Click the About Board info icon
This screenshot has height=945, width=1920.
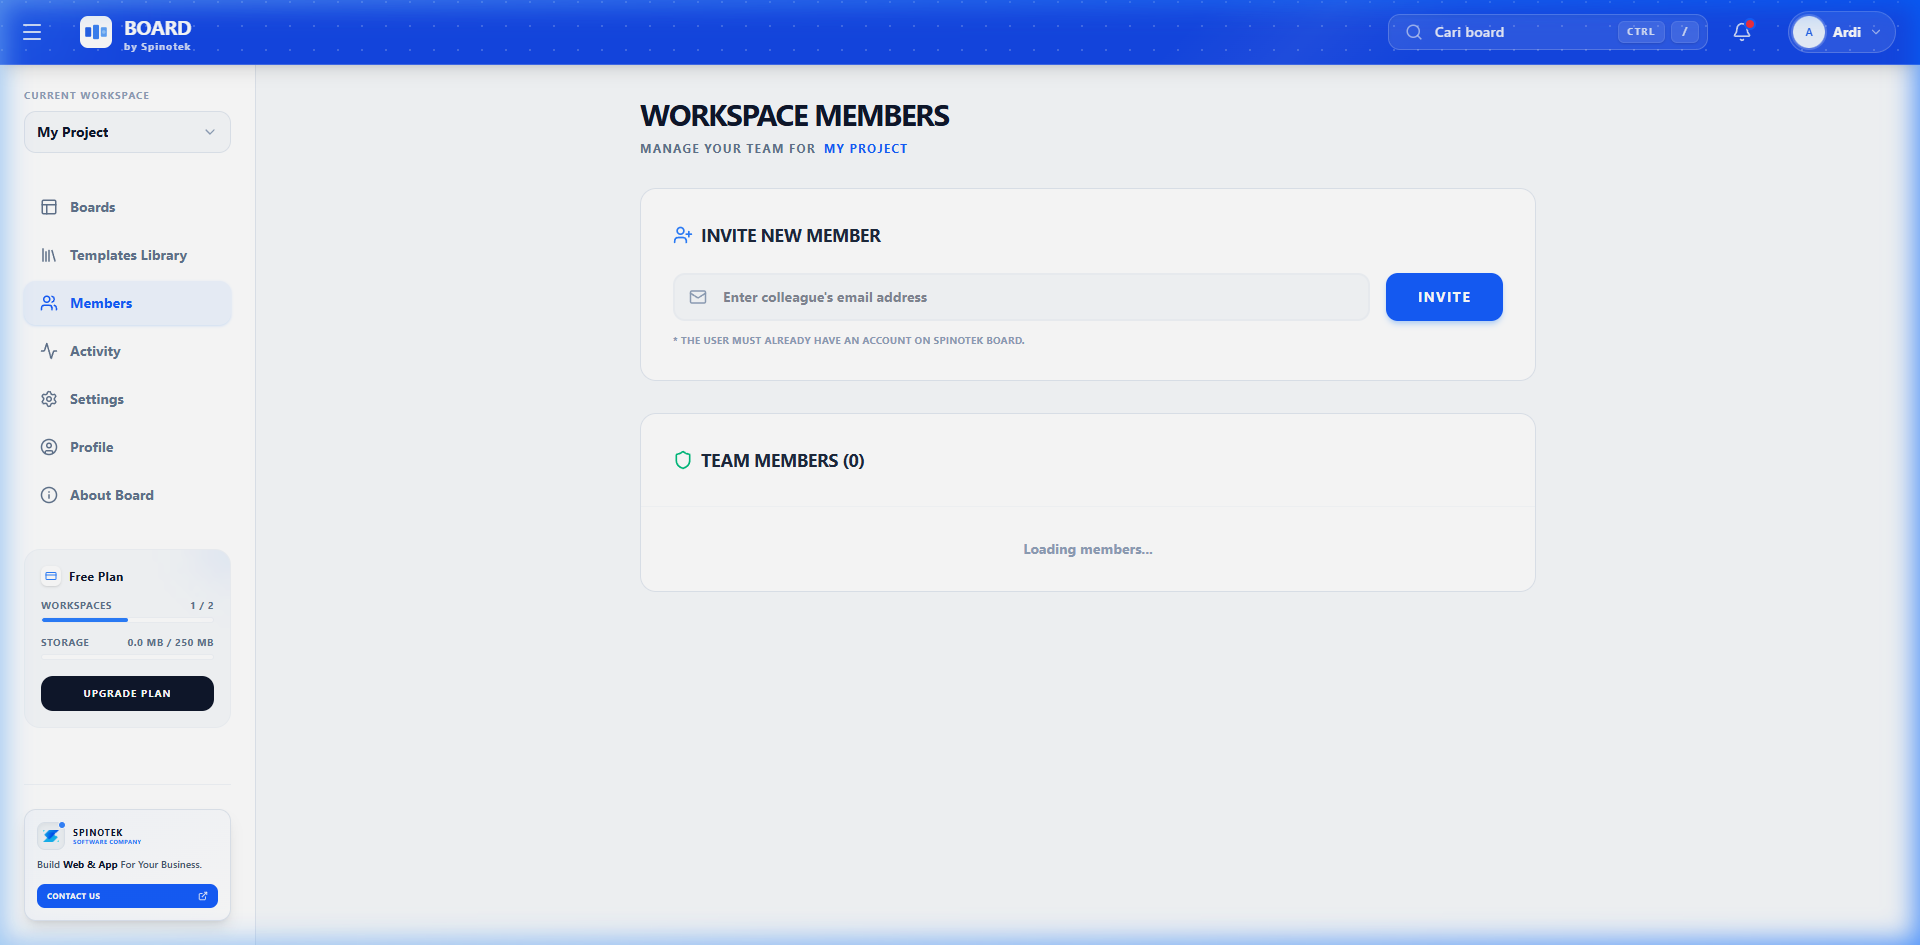coord(49,495)
